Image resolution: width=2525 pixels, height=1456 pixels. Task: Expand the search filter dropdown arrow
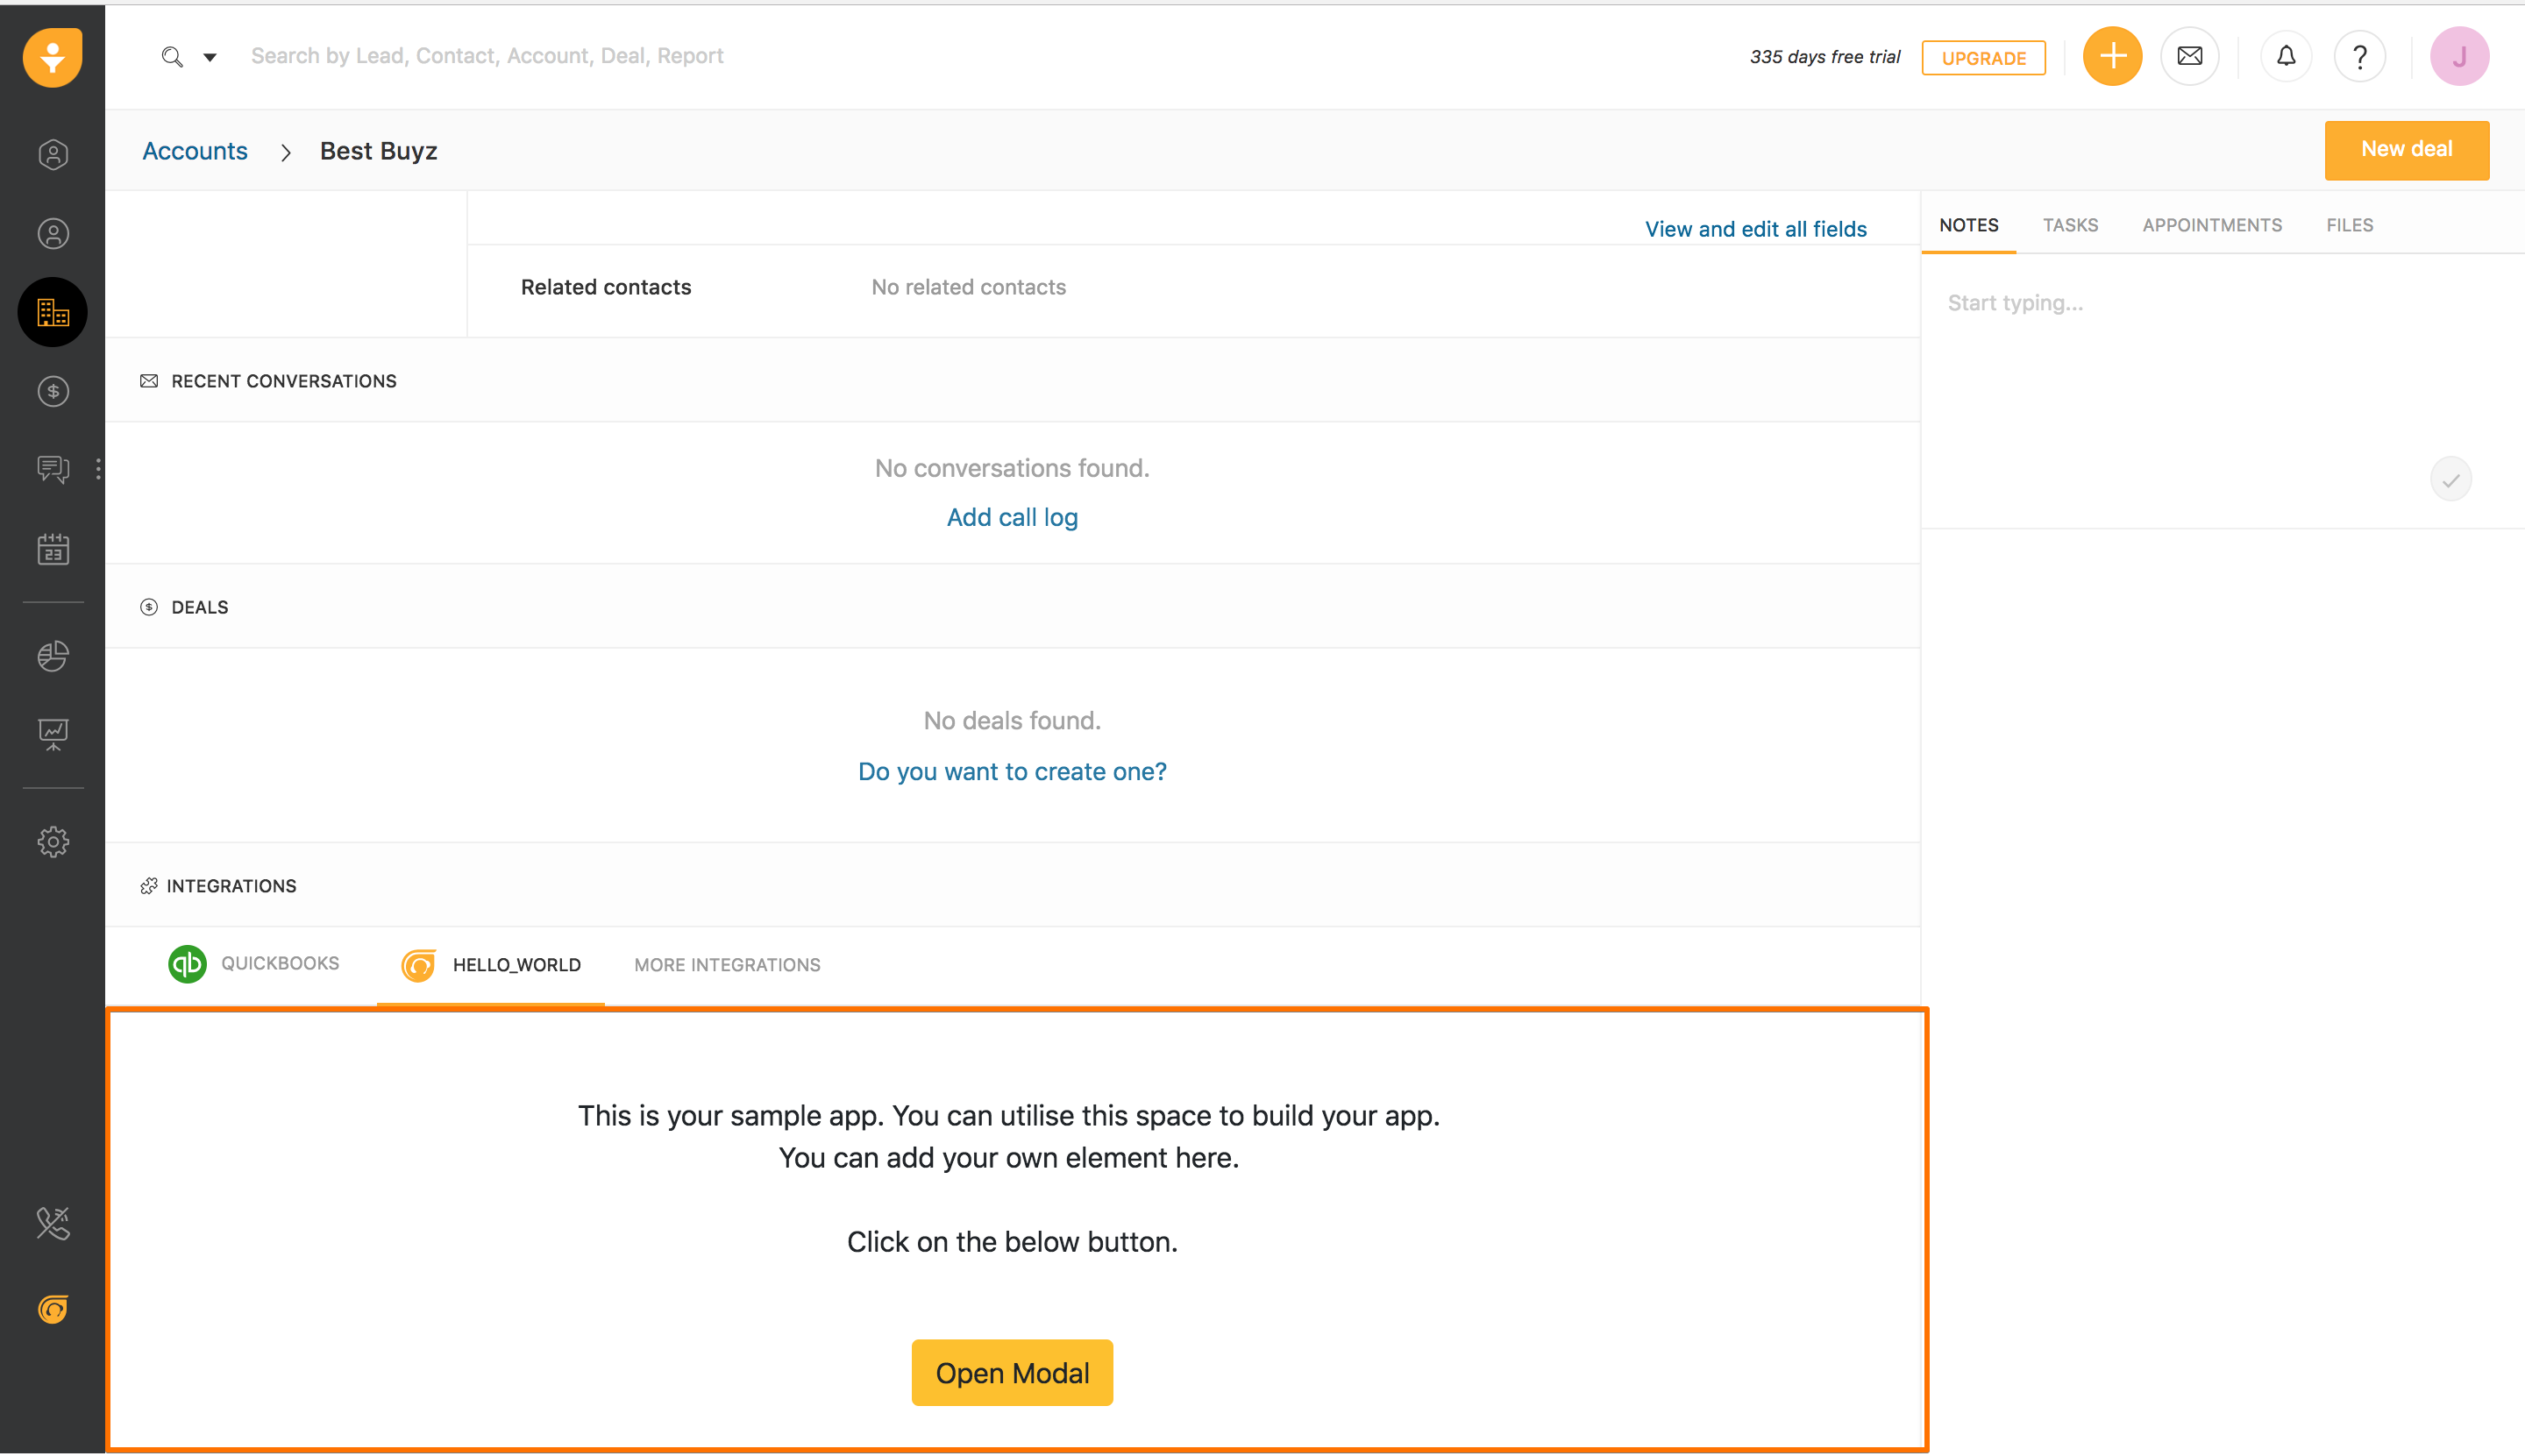pos(210,57)
